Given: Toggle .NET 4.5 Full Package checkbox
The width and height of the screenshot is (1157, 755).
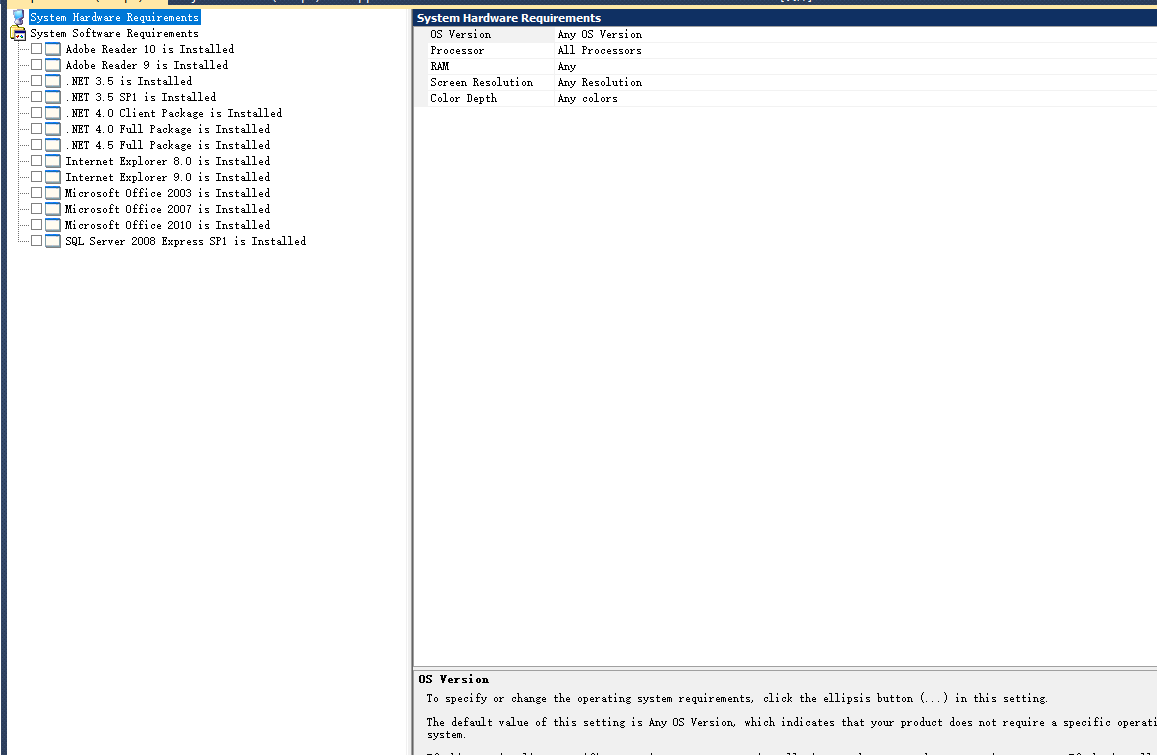Looking at the screenshot, I should [36, 145].
